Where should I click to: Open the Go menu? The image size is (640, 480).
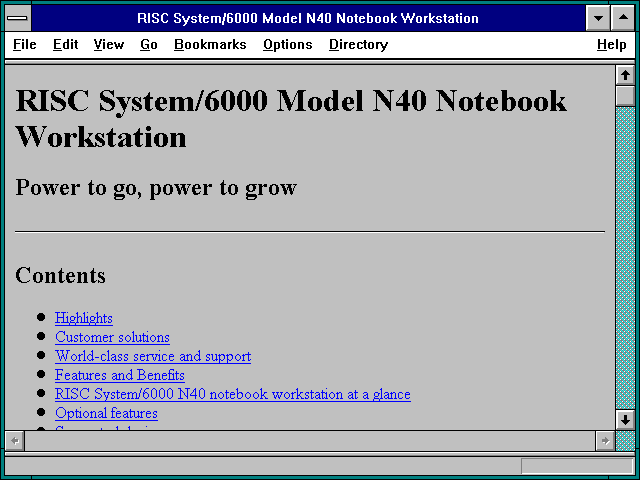point(149,44)
